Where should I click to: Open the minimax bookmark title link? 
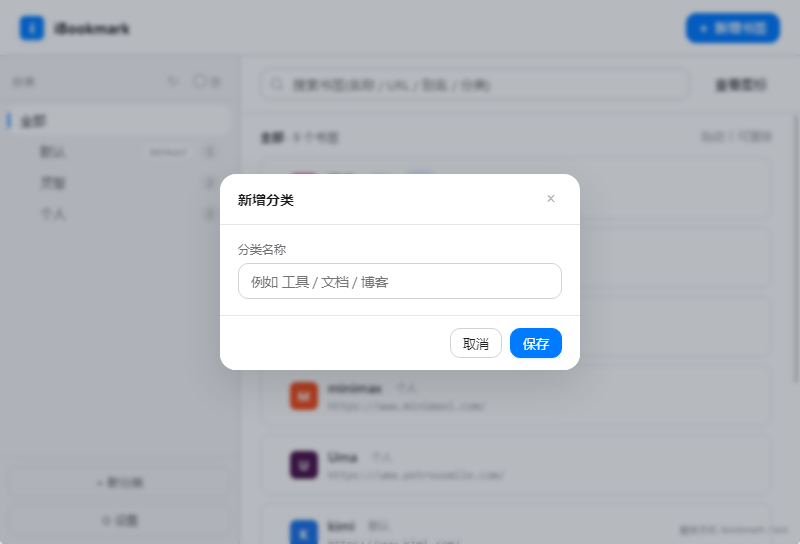coord(355,389)
